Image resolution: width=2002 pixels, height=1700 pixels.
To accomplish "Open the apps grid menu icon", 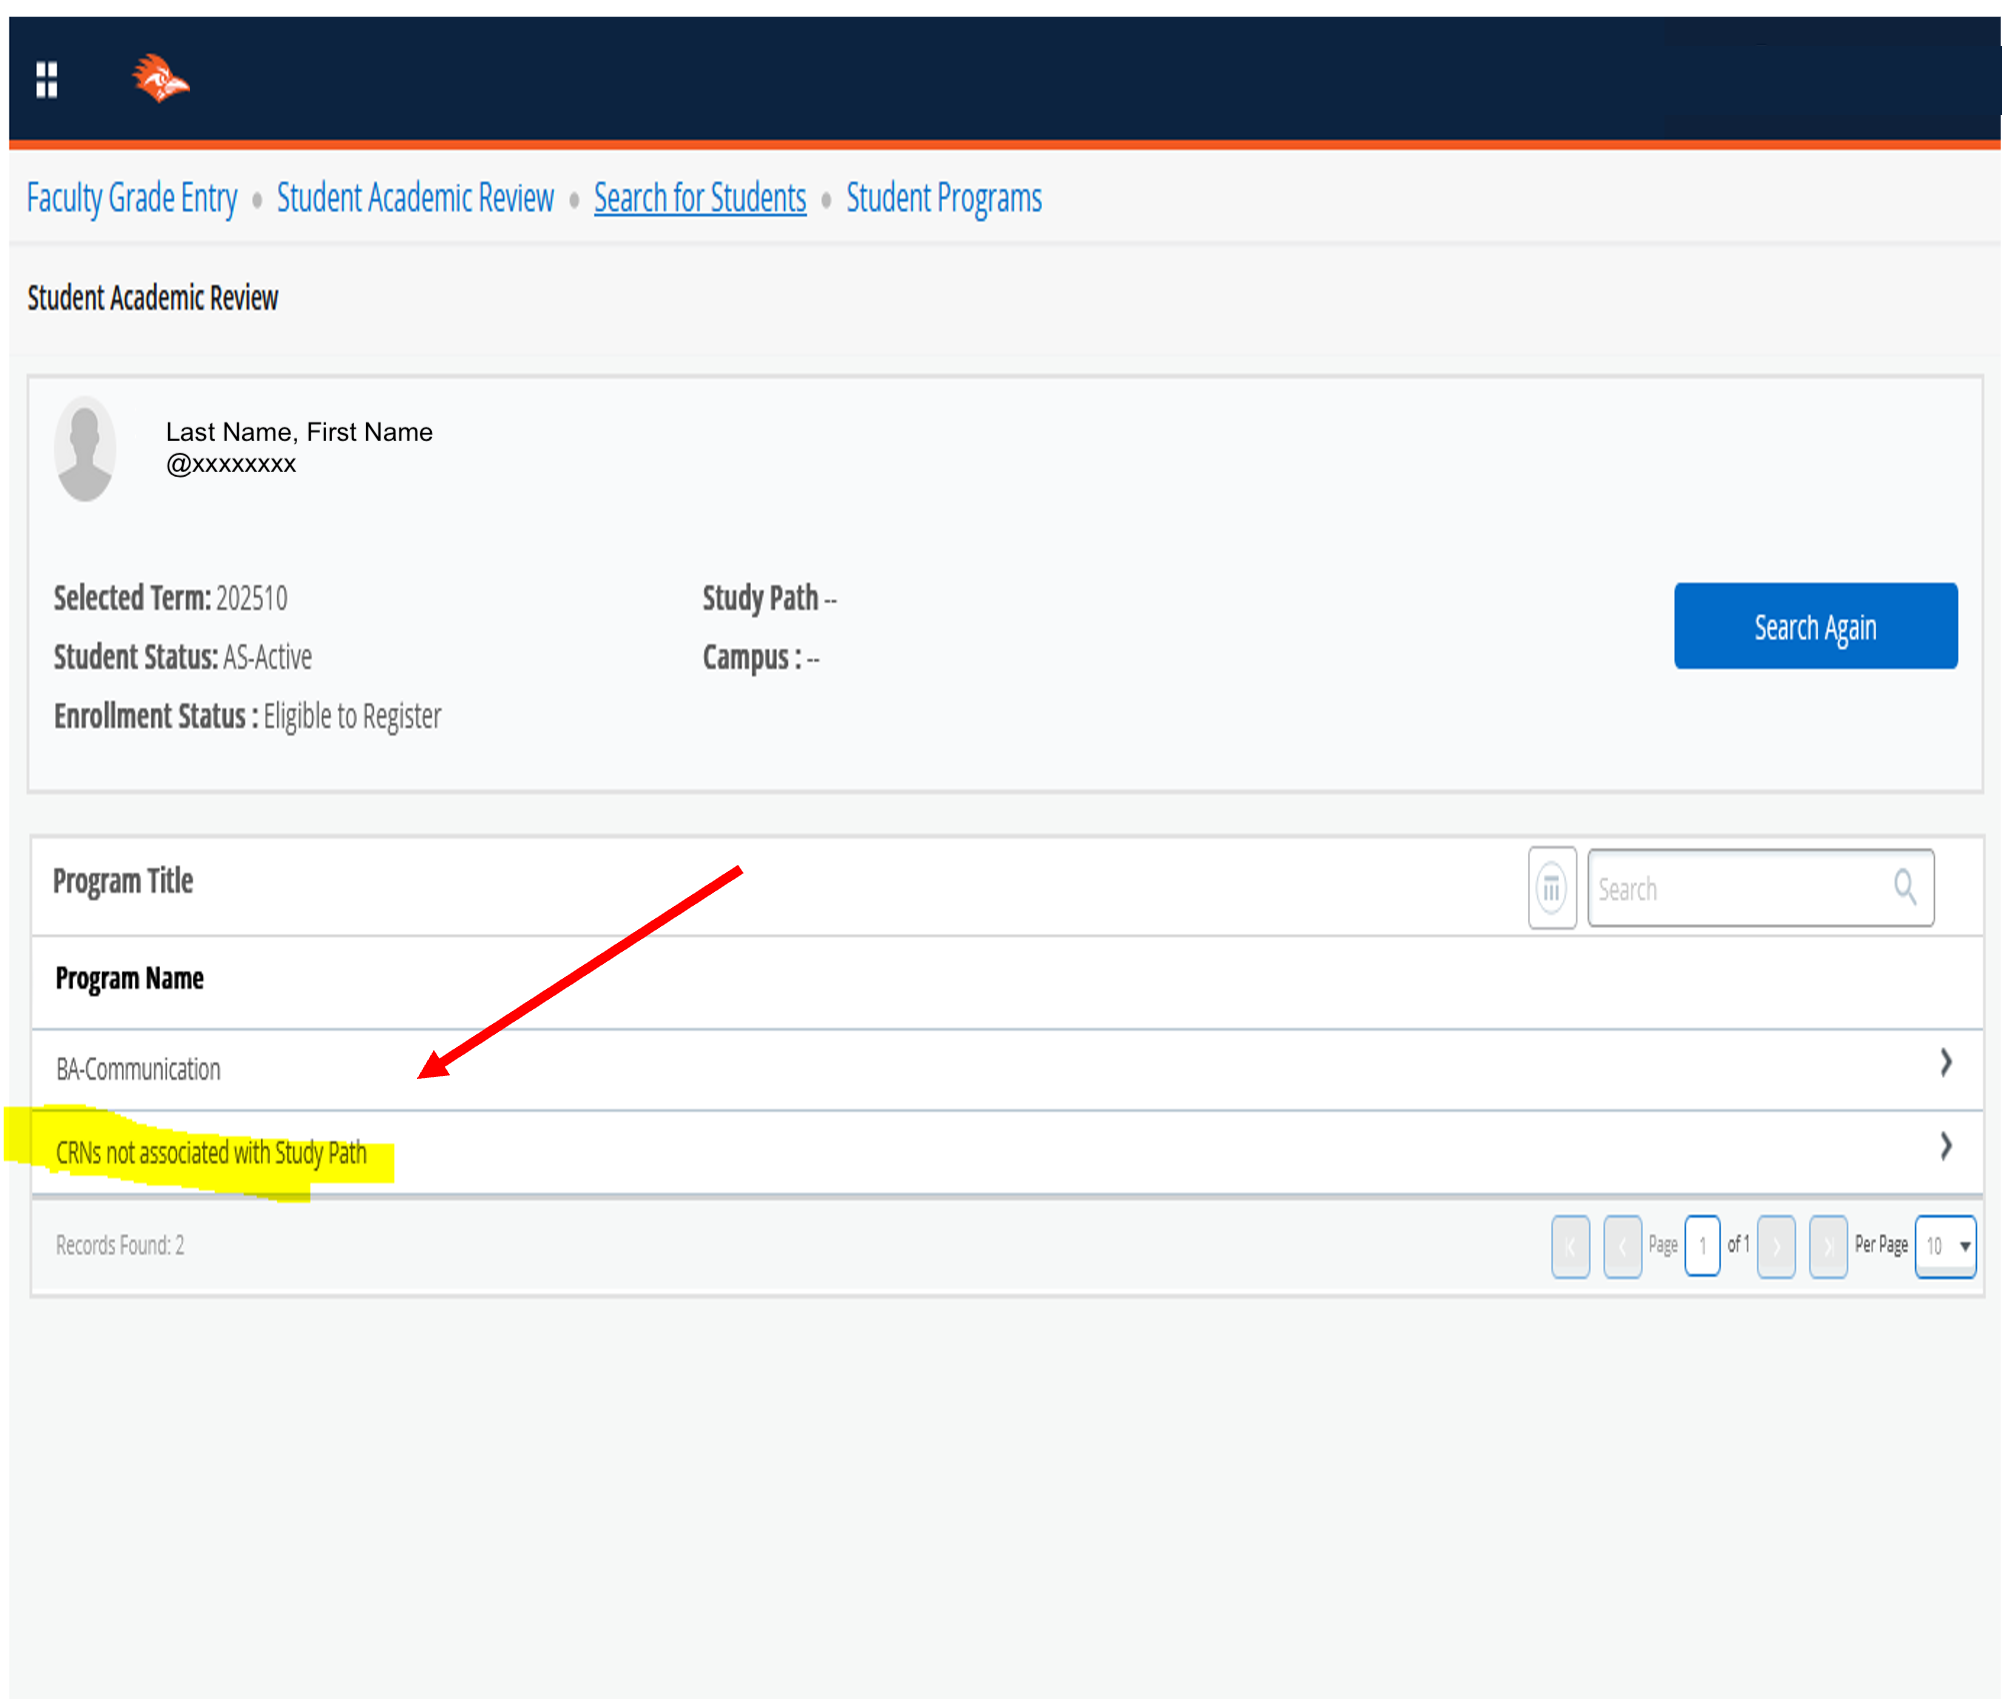I will click(47, 80).
